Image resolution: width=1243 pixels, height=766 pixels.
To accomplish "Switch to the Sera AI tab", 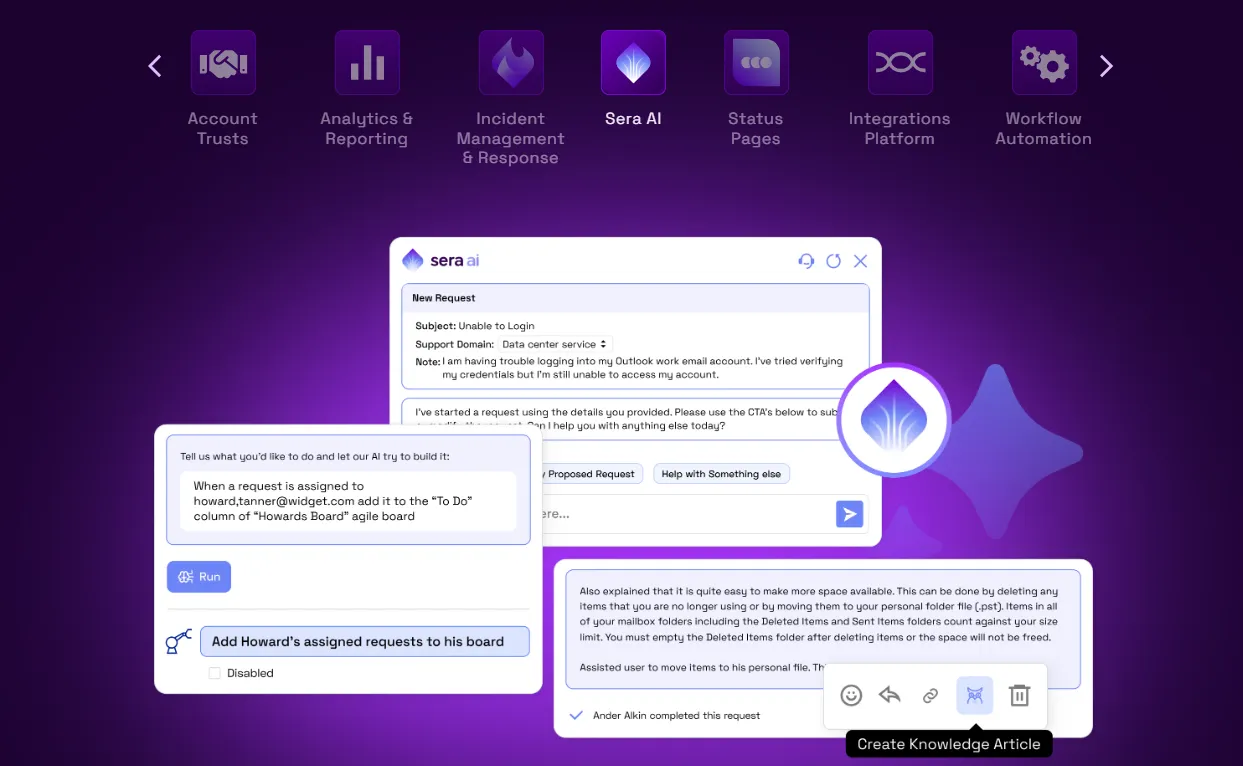I will pos(633,63).
